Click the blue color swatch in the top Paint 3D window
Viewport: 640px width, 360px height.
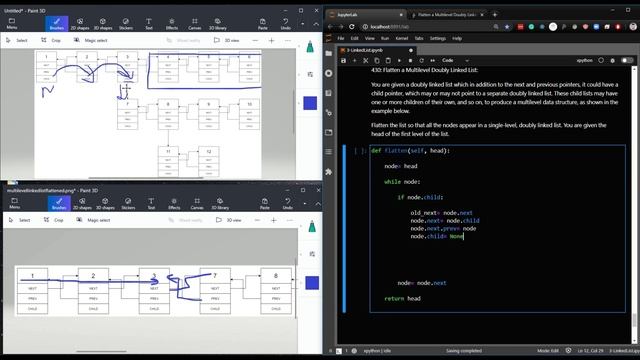click(310, 103)
